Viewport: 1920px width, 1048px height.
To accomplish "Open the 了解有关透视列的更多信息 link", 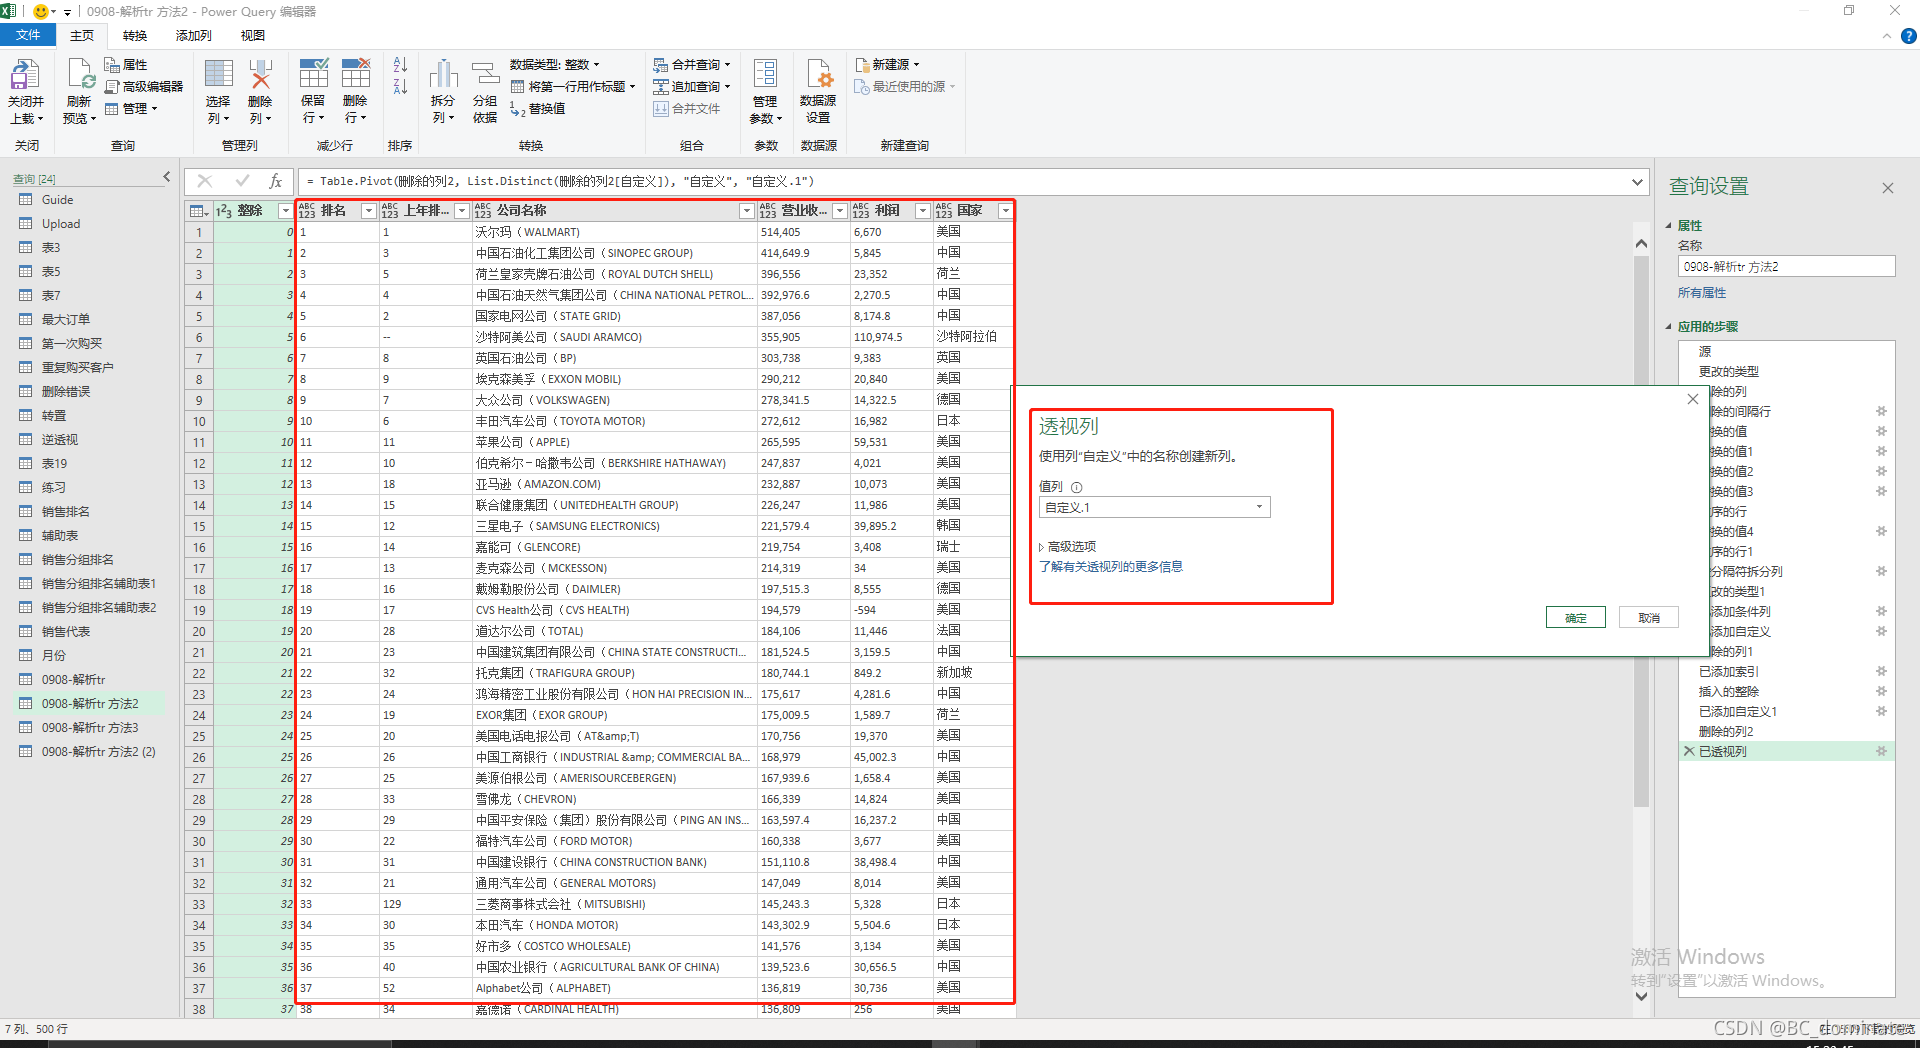I will click(x=1111, y=567).
